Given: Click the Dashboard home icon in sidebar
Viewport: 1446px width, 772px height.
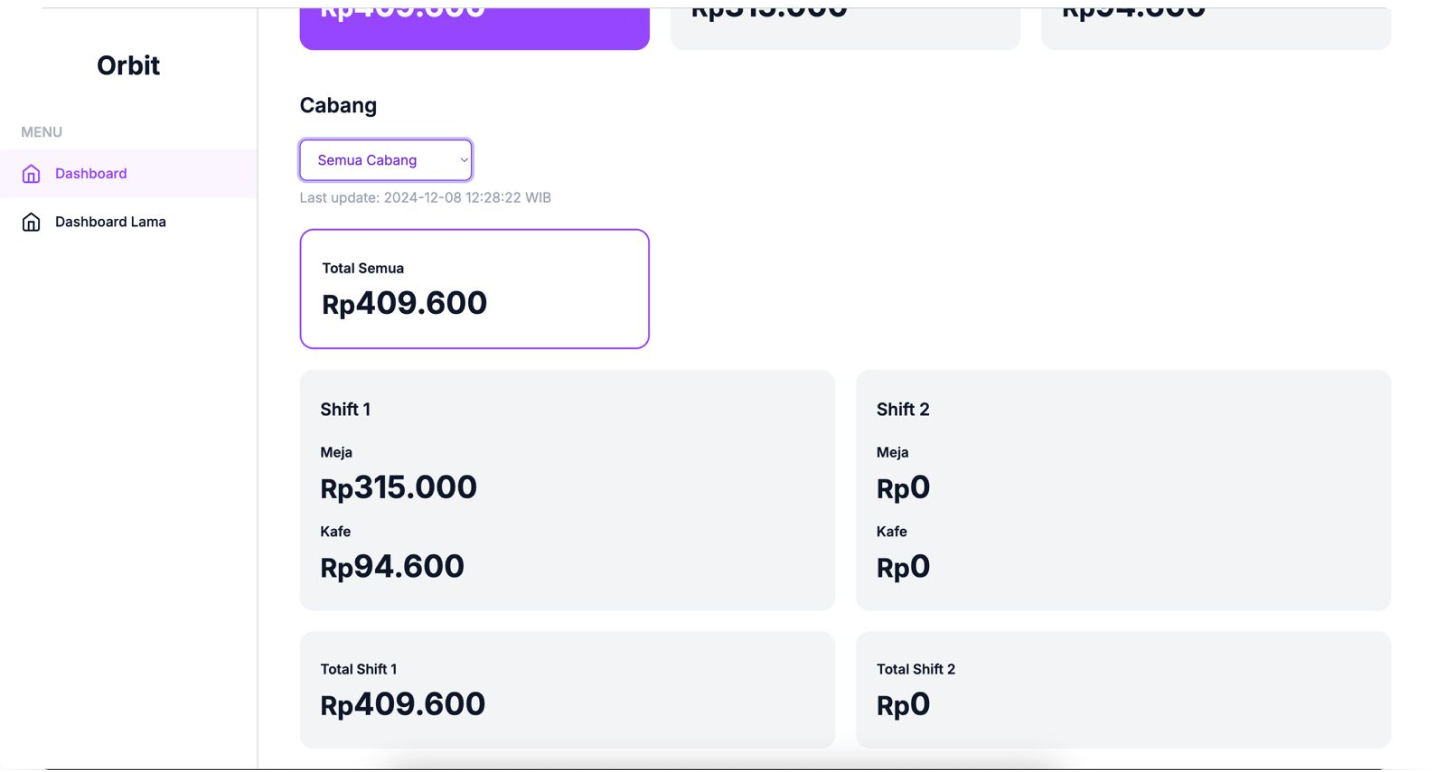Looking at the screenshot, I should 31,173.
